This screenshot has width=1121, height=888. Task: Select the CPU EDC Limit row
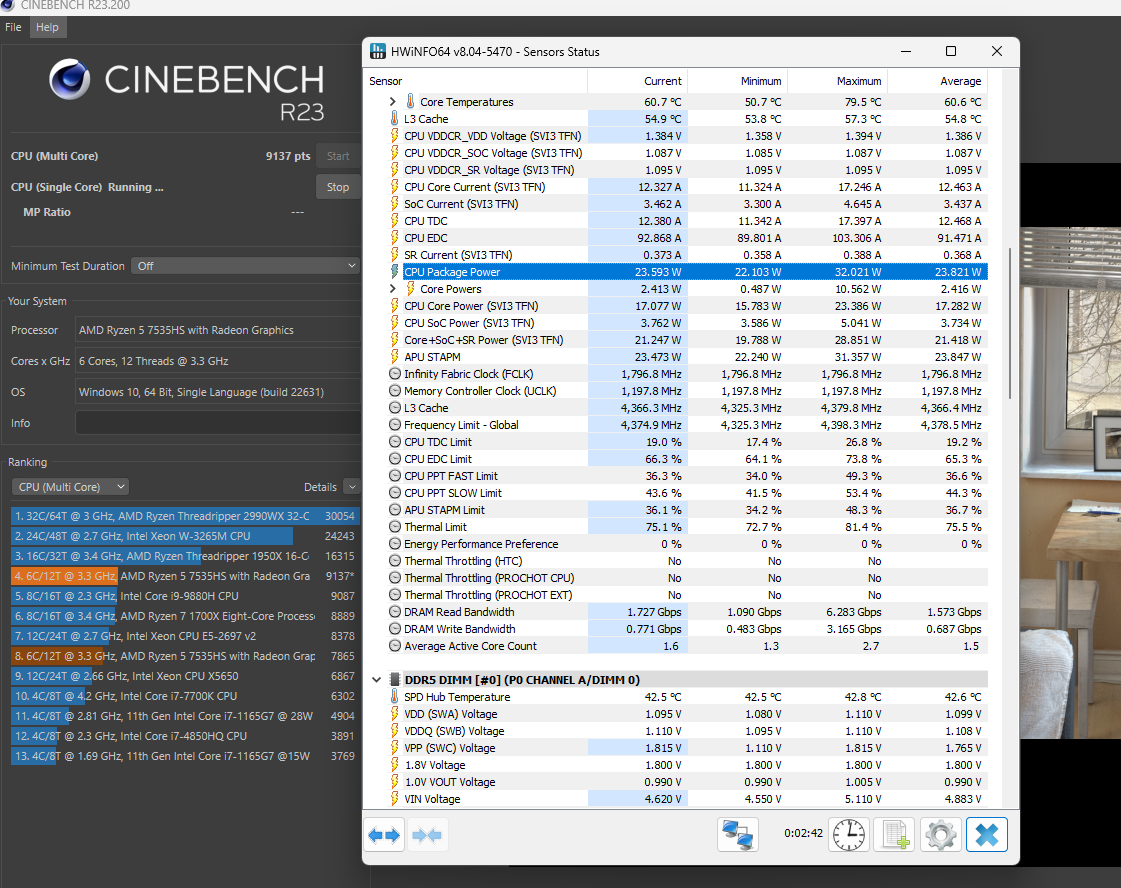tap(687, 459)
